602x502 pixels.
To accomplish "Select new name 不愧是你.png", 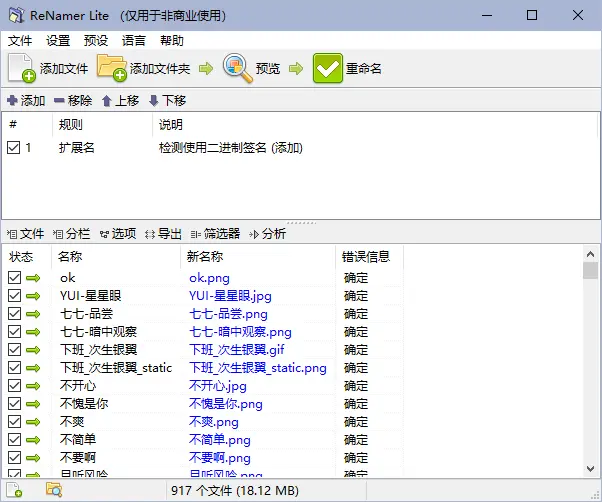I will [225, 404].
